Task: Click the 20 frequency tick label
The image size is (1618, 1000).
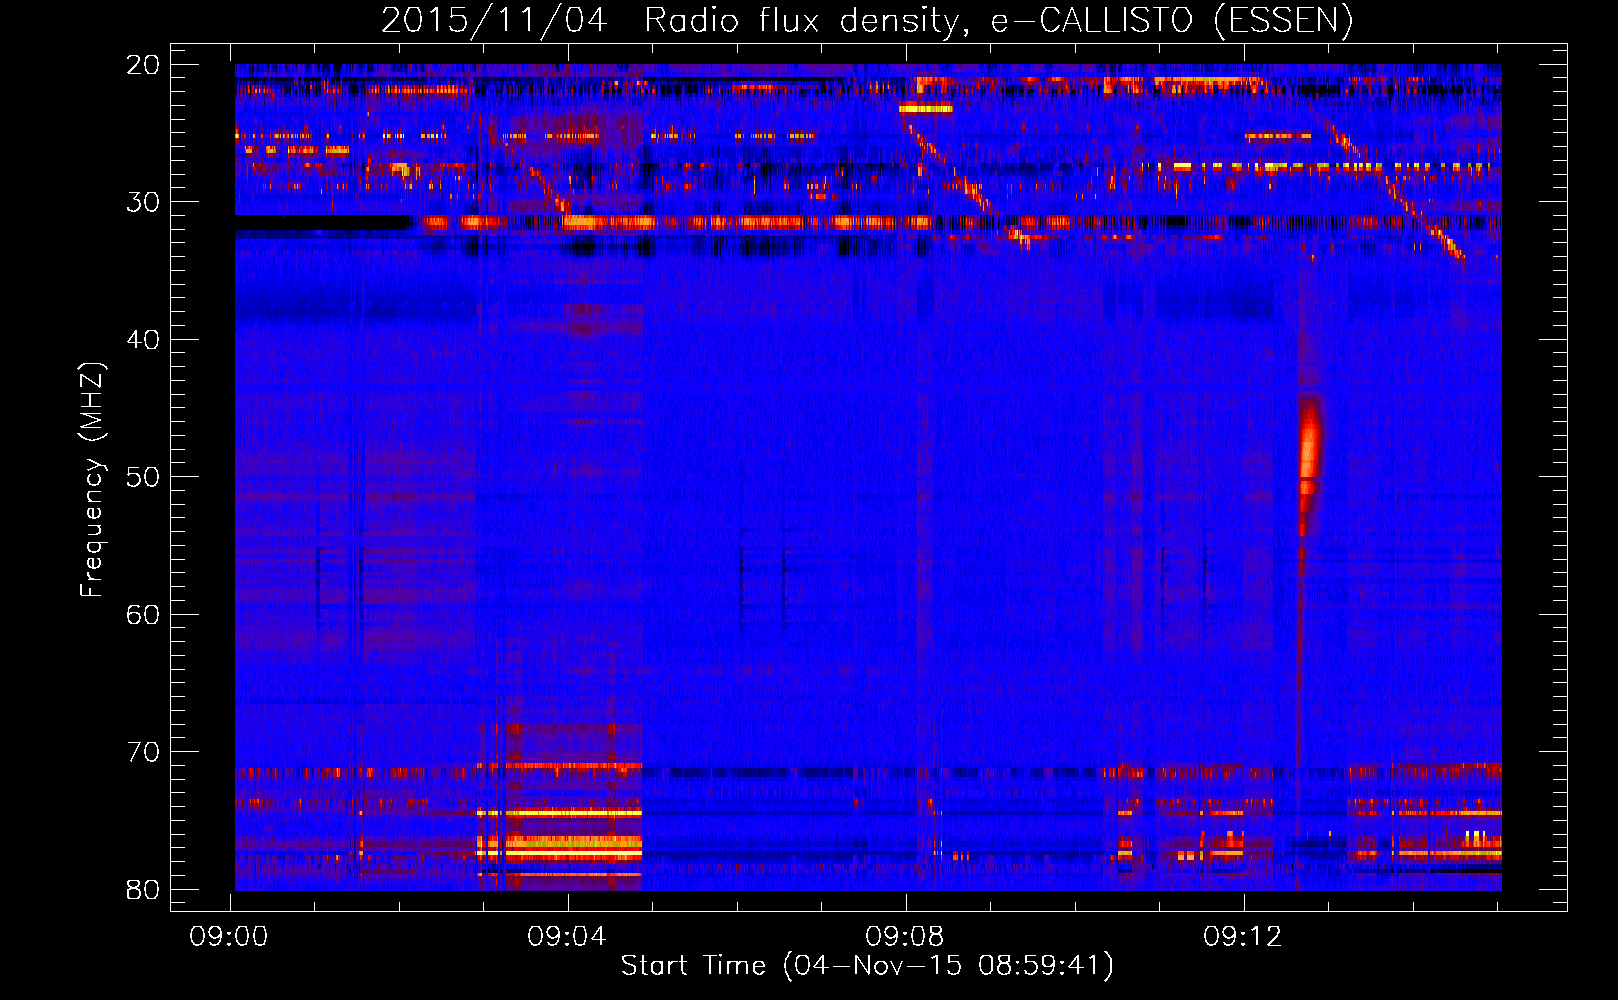Action: (x=144, y=65)
